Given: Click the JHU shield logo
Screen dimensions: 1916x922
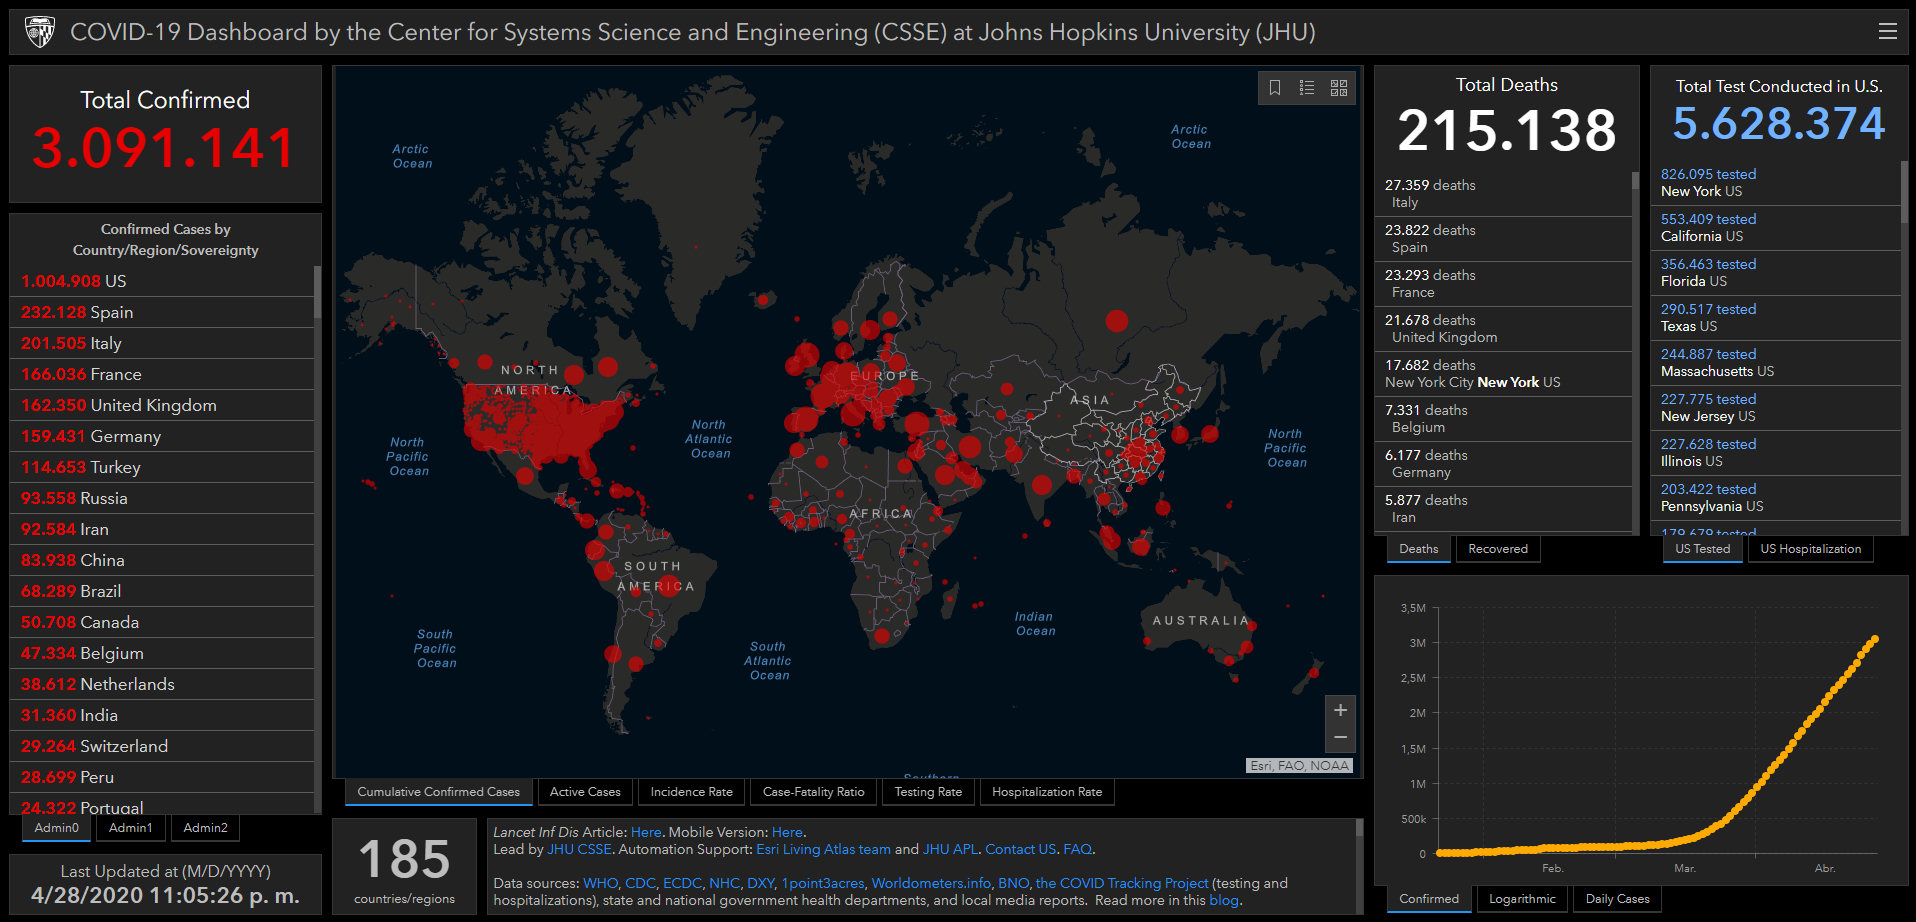Looking at the screenshot, I should [40, 32].
